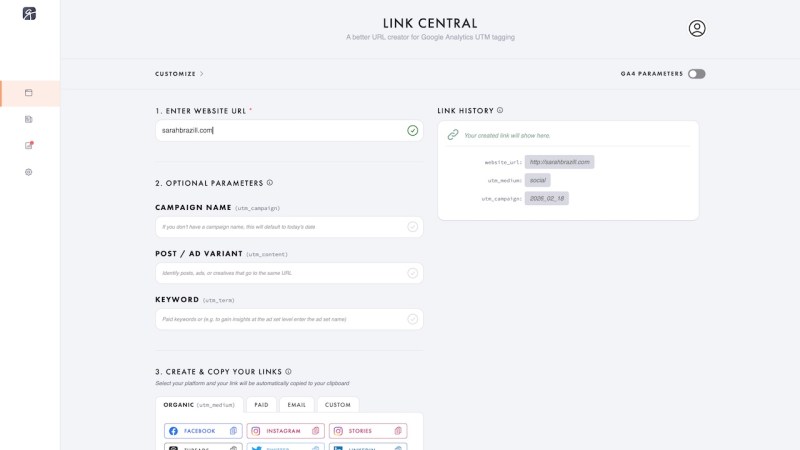Switch to the Paid tab
The width and height of the screenshot is (800, 450).
coord(261,405)
